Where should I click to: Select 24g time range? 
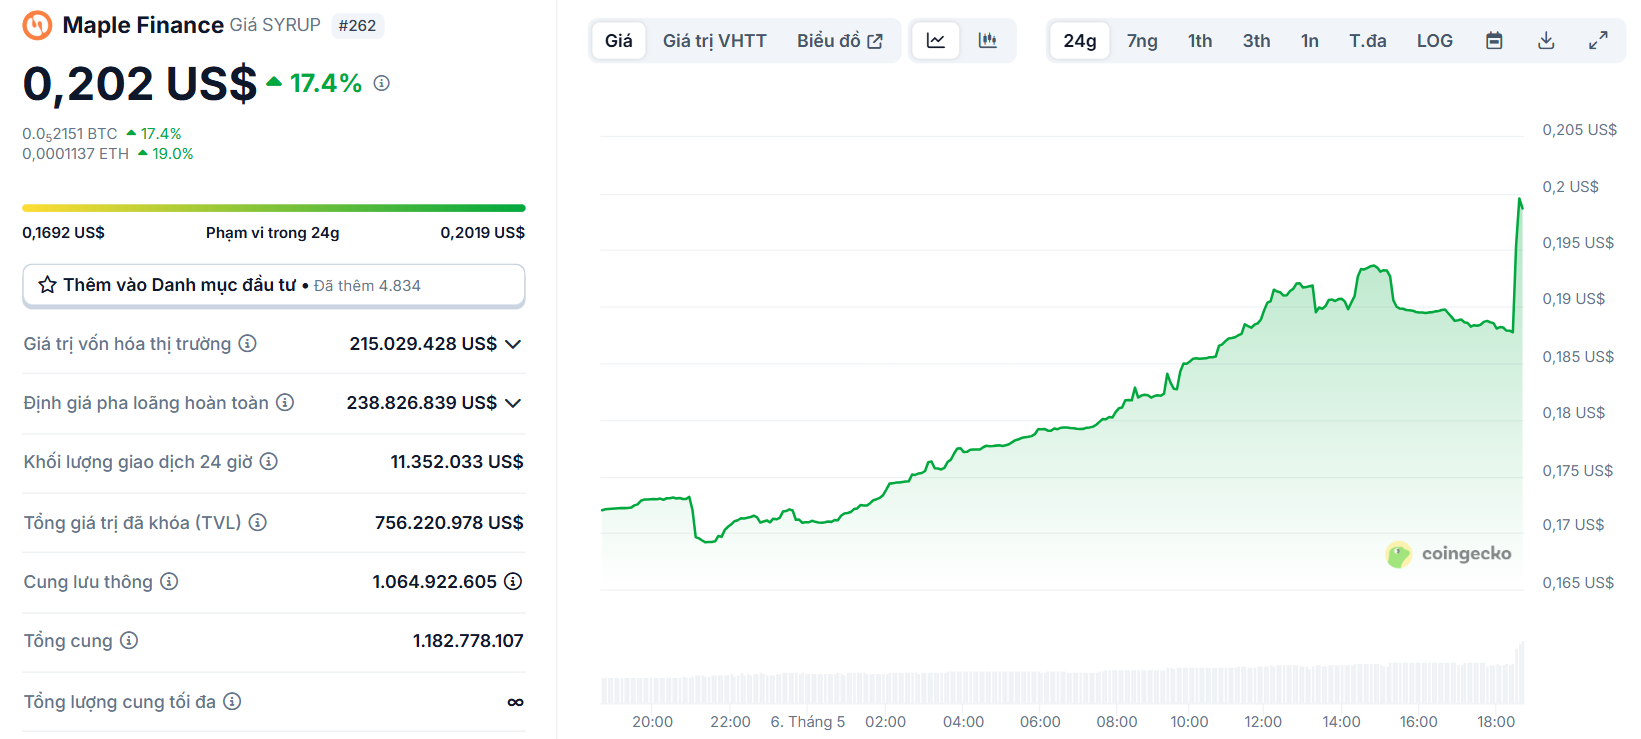(1080, 41)
